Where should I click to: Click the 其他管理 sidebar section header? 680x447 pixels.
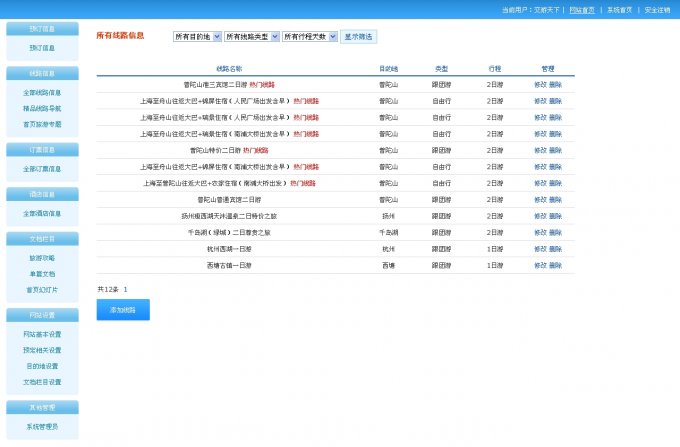click(42, 408)
